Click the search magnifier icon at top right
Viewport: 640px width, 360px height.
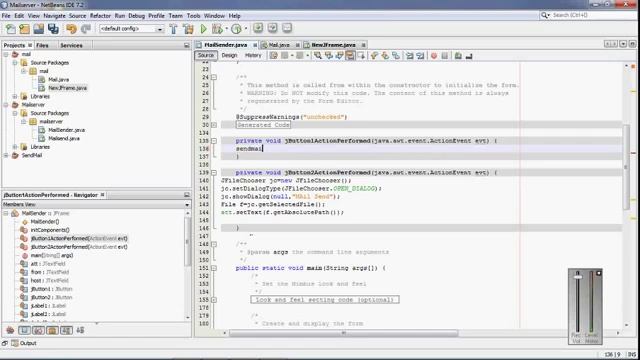point(545,15)
